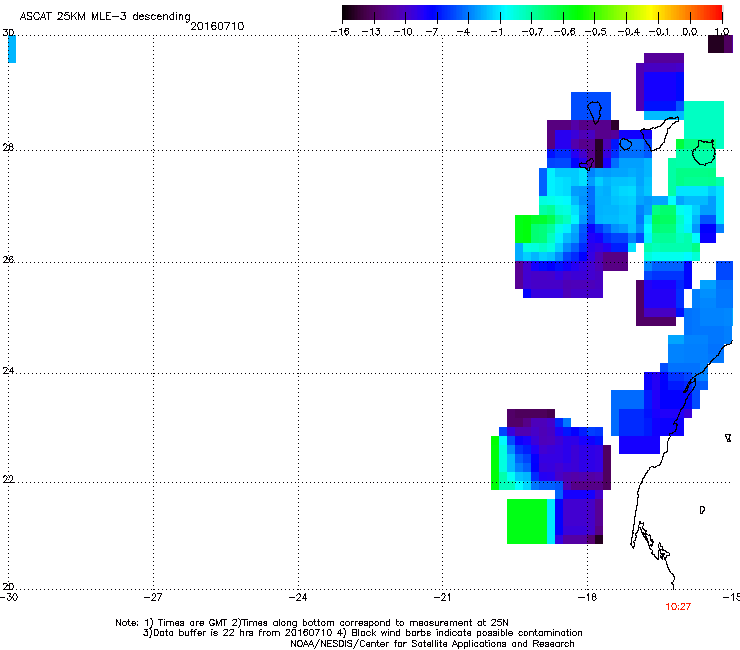Screen dimensions: 740x650
Task: Click the Tenerife island outline on the map
Action: point(660,133)
